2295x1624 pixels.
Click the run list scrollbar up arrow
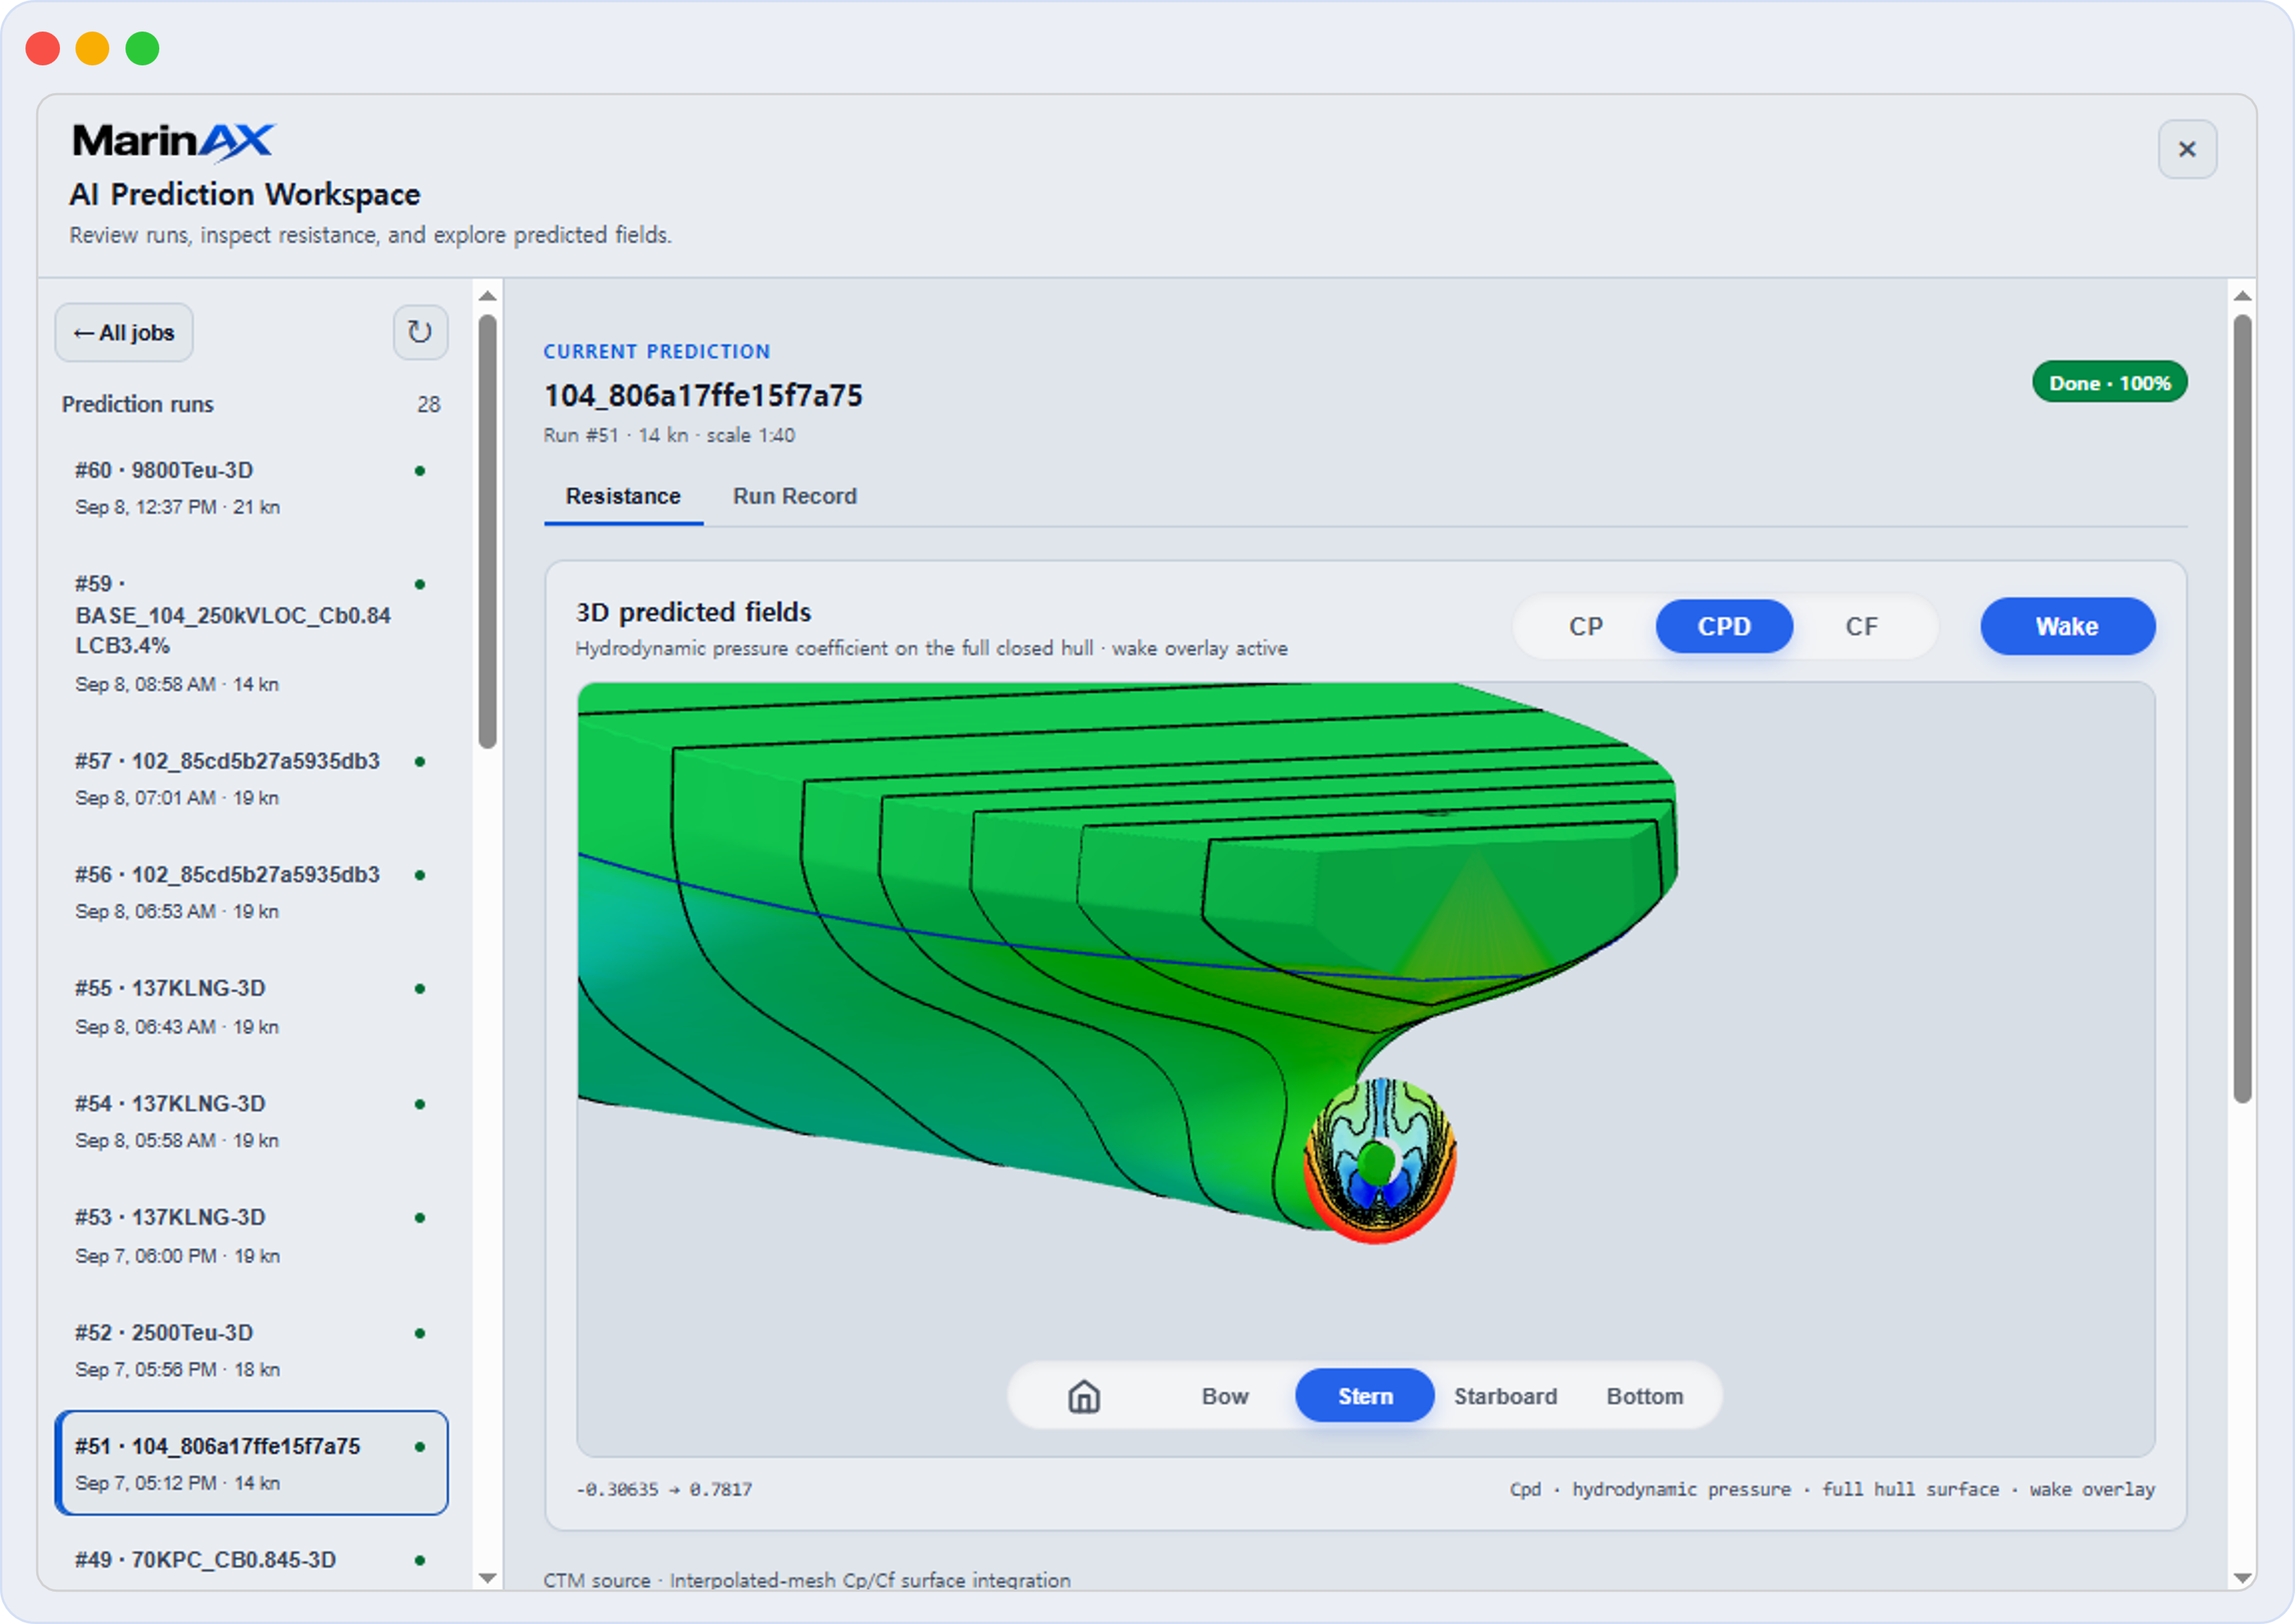[487, 296]
